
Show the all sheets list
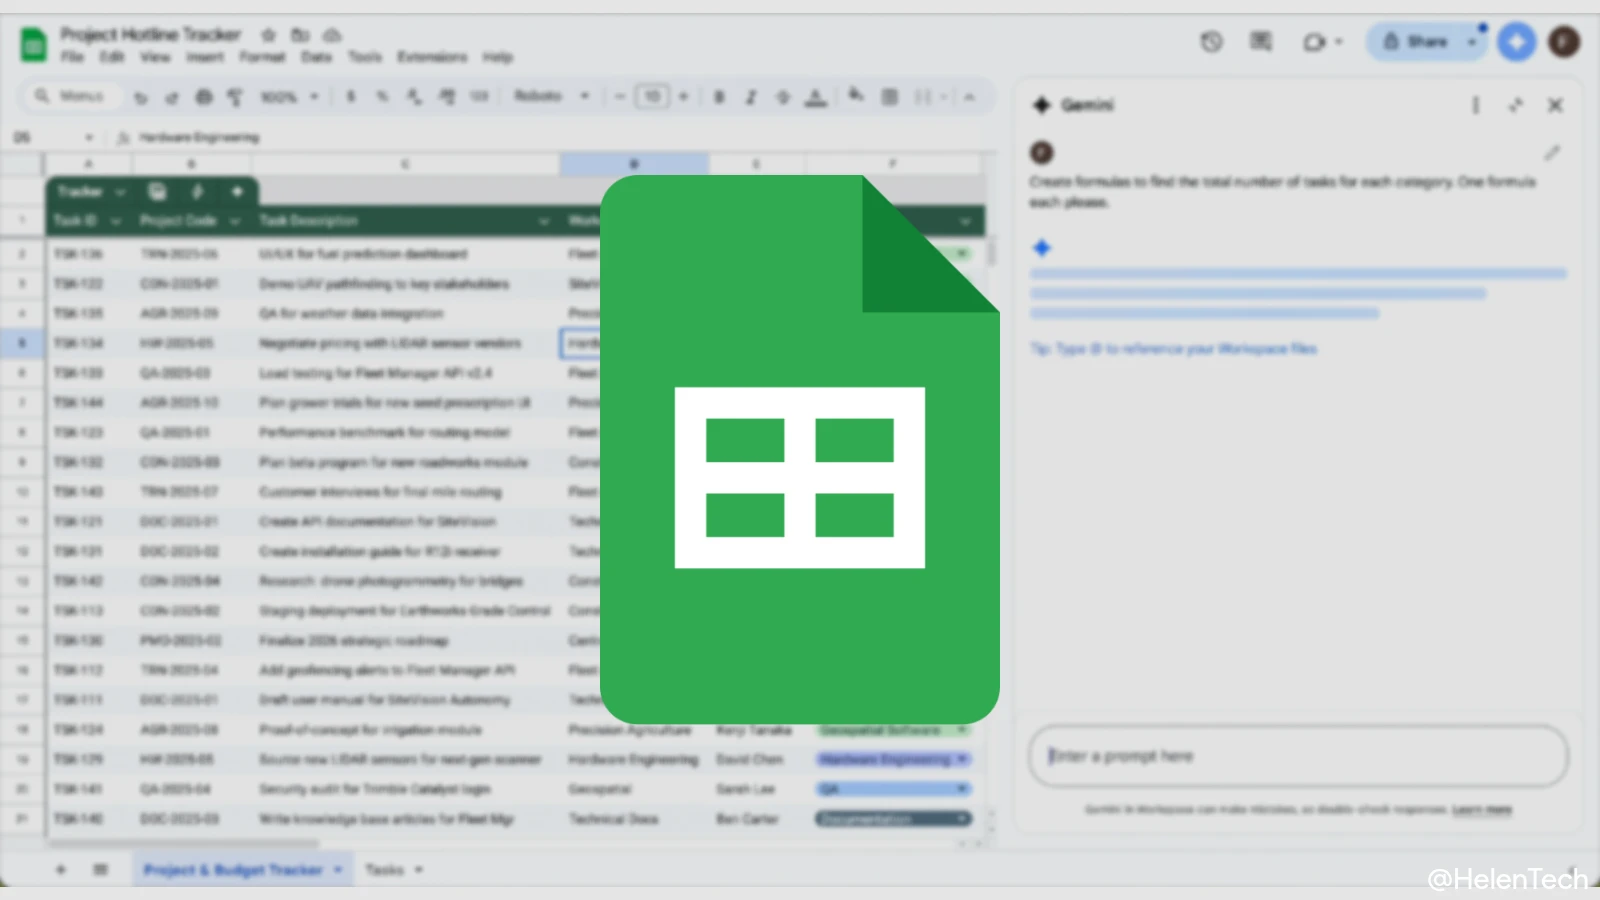(100, 870)
